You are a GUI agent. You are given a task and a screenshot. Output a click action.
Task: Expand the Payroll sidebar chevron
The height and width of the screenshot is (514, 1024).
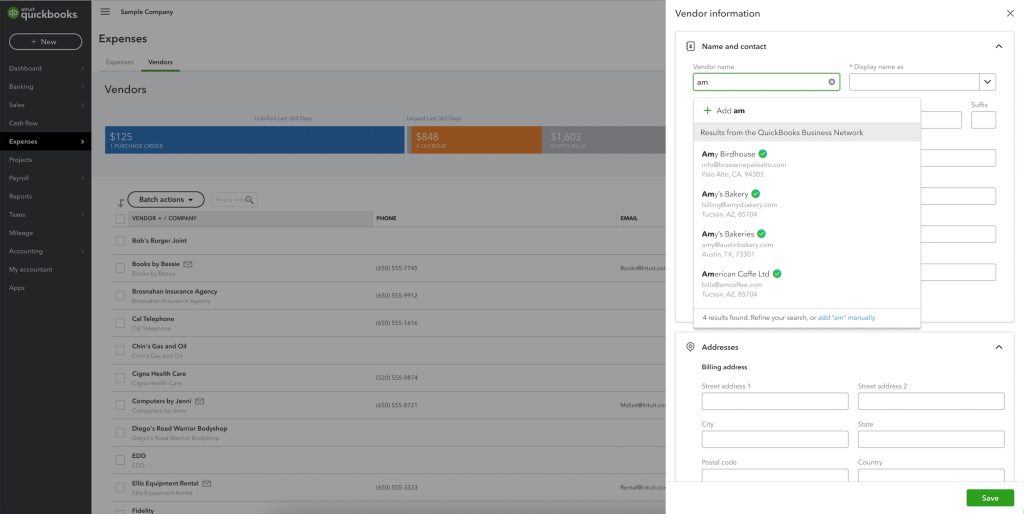(x=82, y=178)
